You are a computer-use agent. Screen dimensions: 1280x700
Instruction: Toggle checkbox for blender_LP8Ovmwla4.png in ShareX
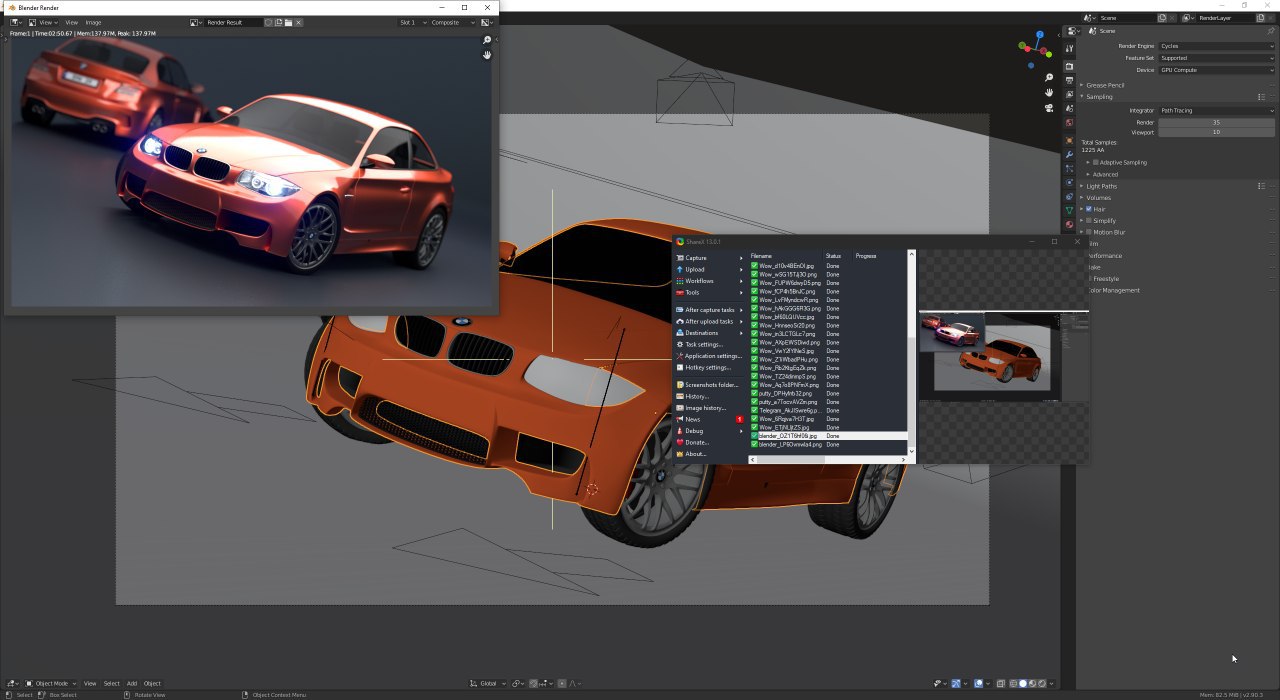click(754, 444)
